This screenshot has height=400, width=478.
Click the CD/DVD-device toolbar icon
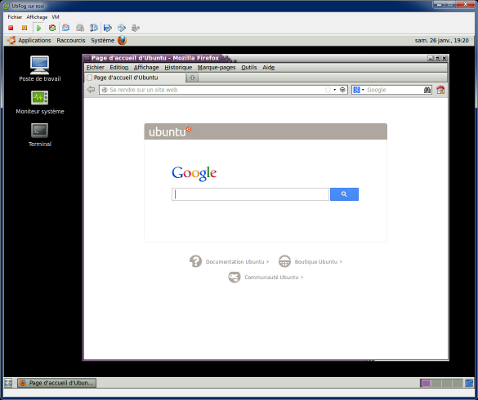click(122, 28)
